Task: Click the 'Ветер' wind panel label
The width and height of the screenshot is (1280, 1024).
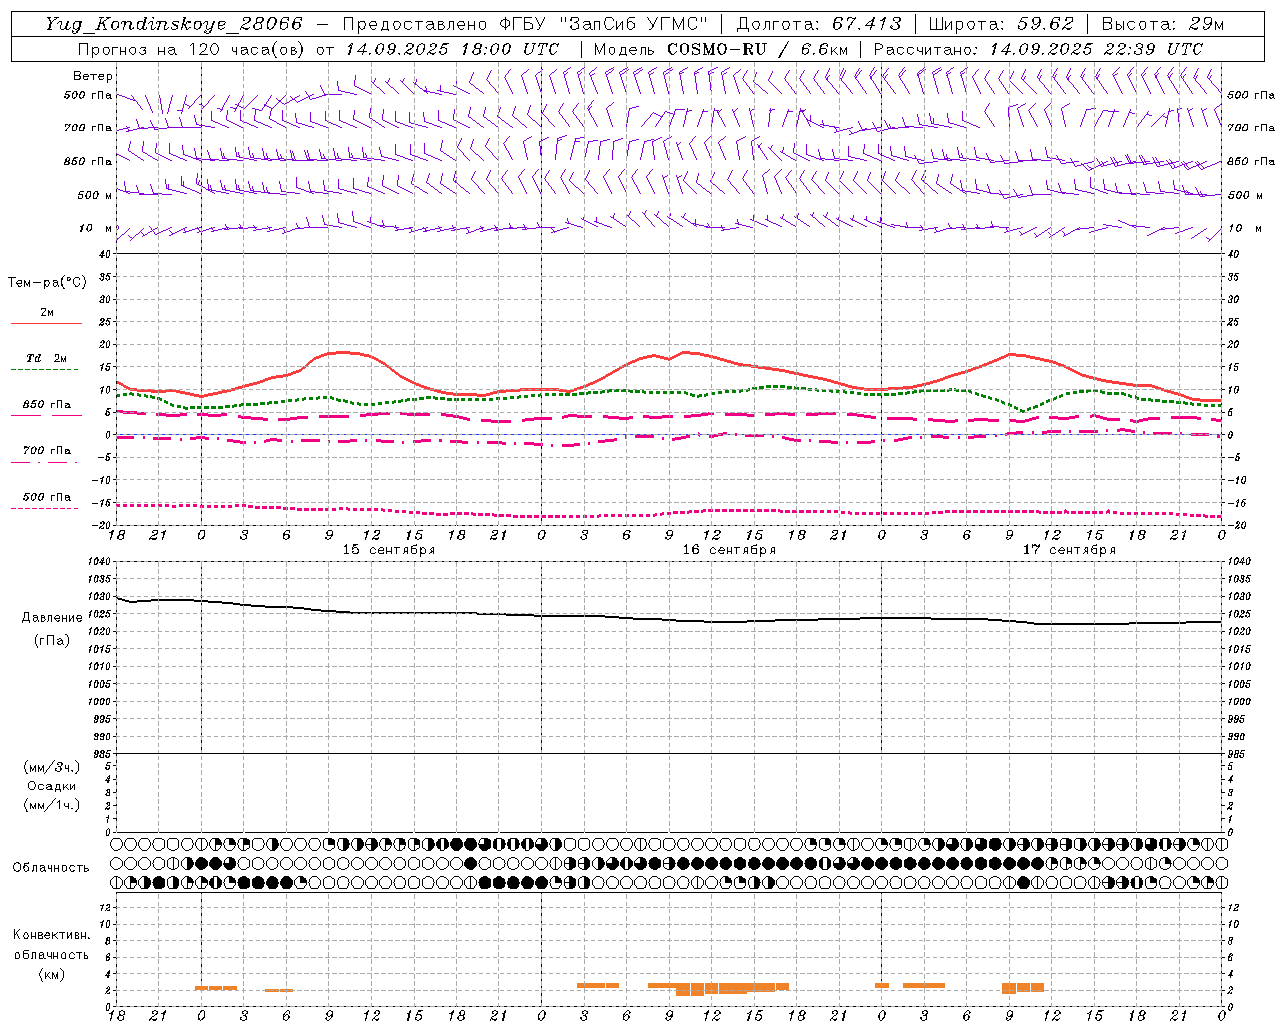Action: (x=93, y=76)
